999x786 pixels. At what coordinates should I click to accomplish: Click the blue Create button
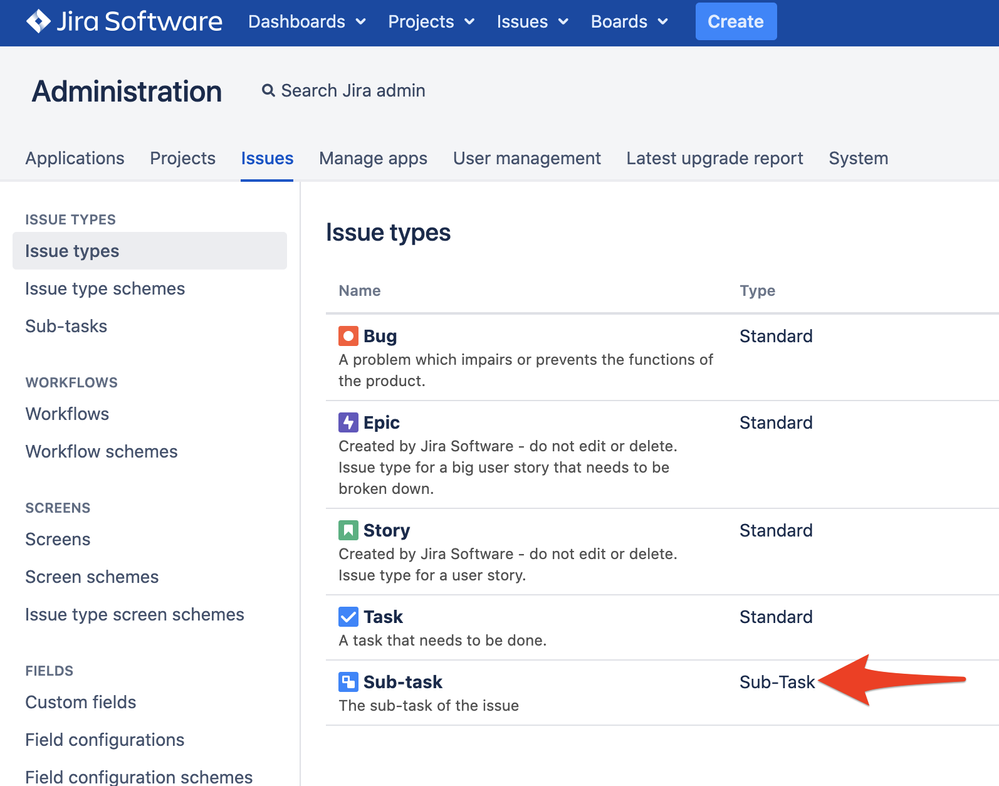pyautogui.click(x=736, y=22)
